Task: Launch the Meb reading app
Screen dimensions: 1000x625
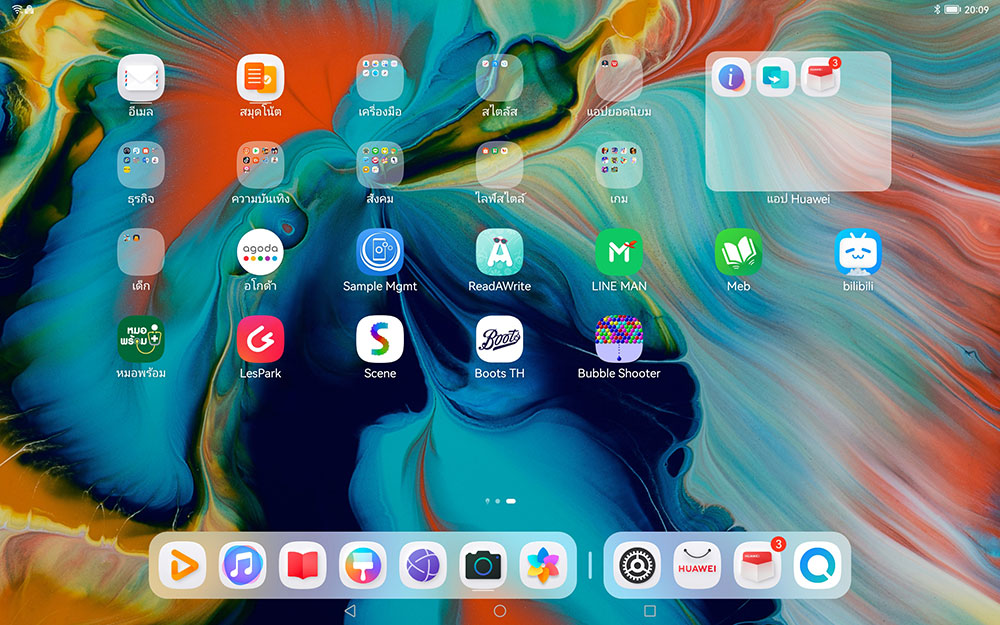Action: tap(738, 253)
